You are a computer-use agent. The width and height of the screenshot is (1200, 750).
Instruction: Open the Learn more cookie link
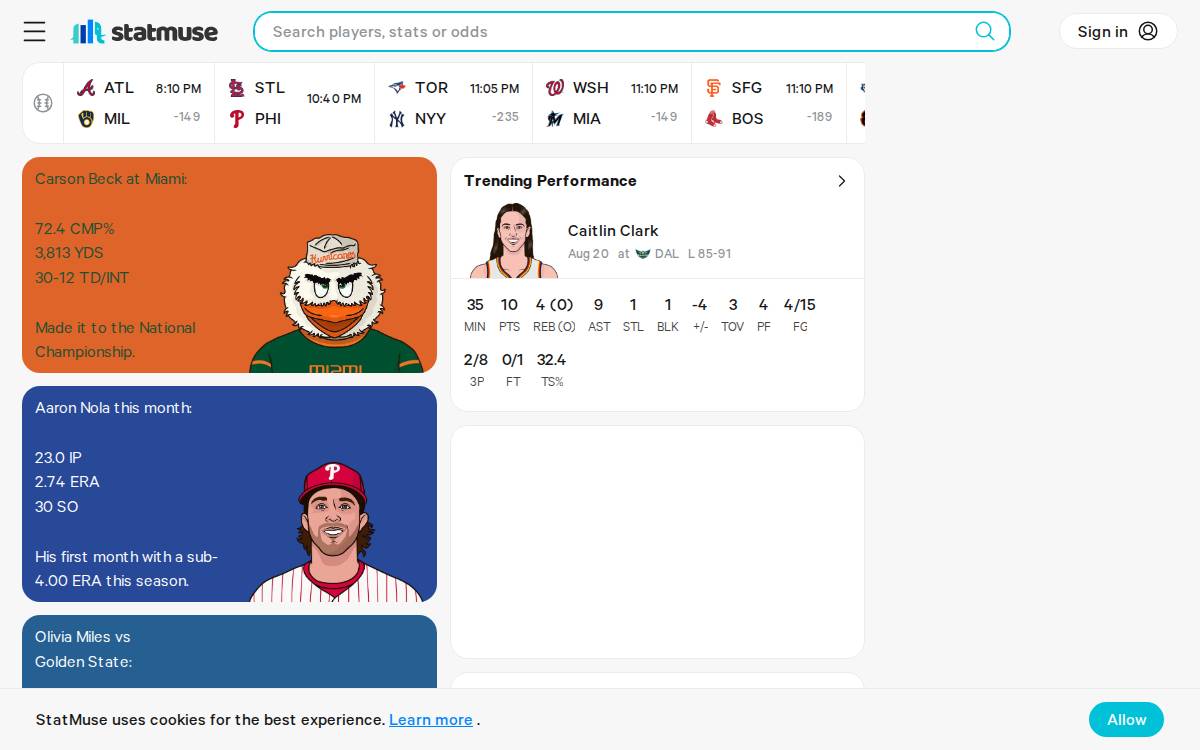431,720
